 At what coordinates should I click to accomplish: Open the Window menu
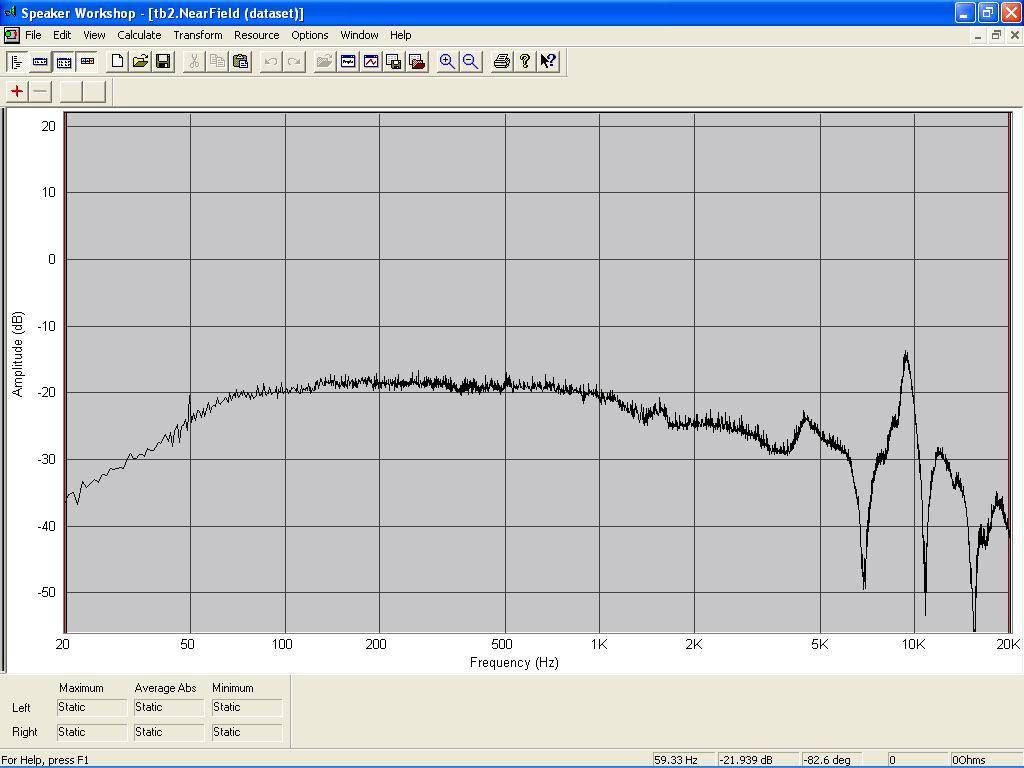(359, 35)
